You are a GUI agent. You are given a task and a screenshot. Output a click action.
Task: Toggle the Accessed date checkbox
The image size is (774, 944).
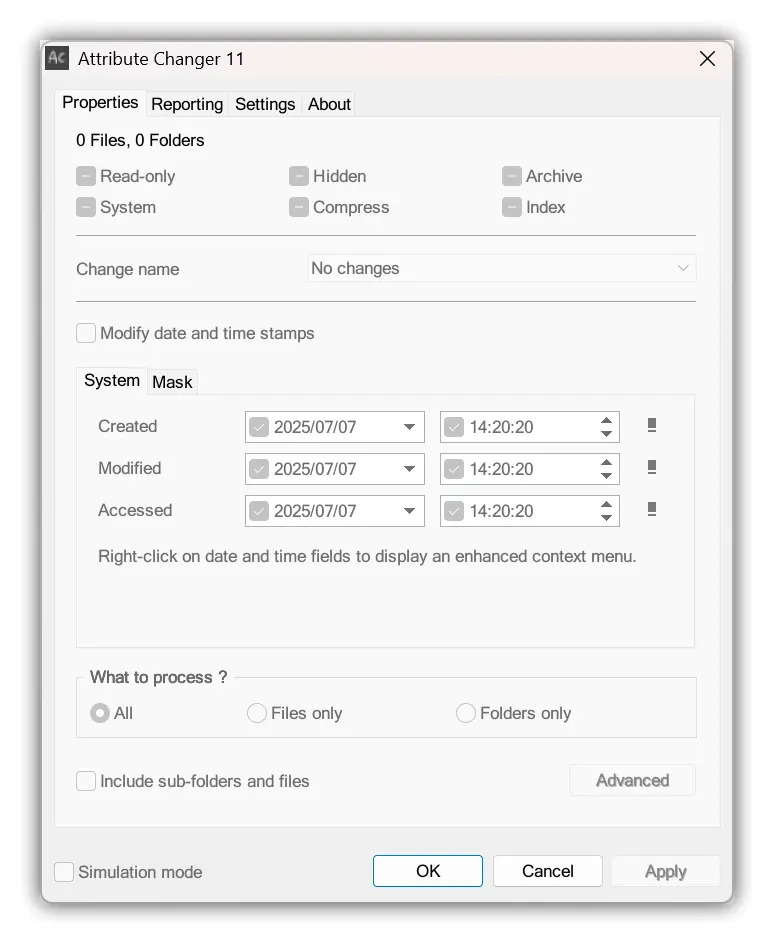coord(259,511)
